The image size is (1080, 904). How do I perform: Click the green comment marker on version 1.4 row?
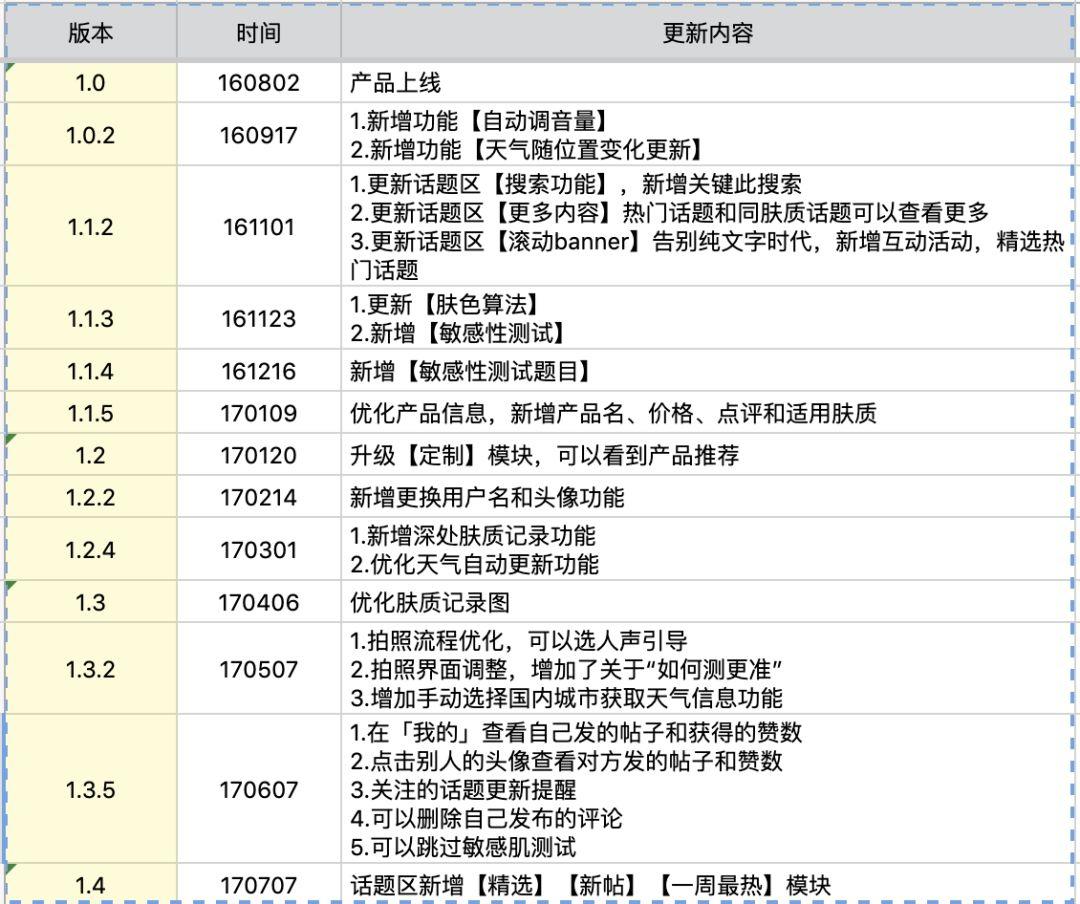[10, 869]
